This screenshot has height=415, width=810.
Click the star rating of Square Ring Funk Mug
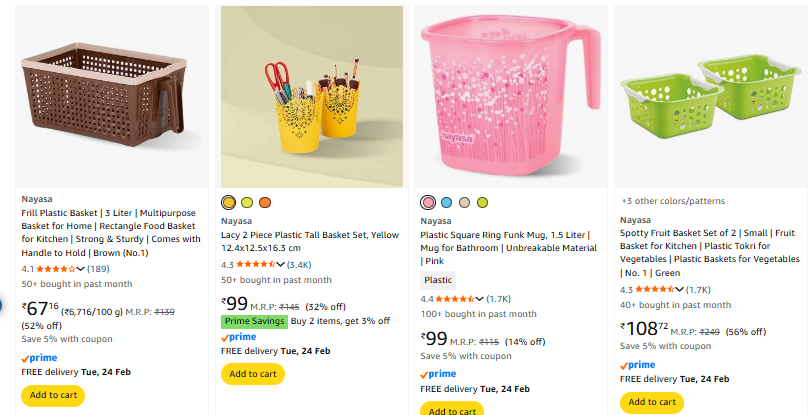click(453, 299)
